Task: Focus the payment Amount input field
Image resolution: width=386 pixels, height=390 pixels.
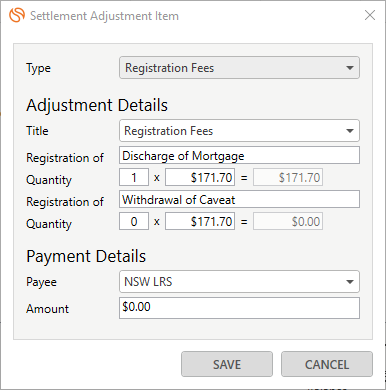Action: pos(239,308)
